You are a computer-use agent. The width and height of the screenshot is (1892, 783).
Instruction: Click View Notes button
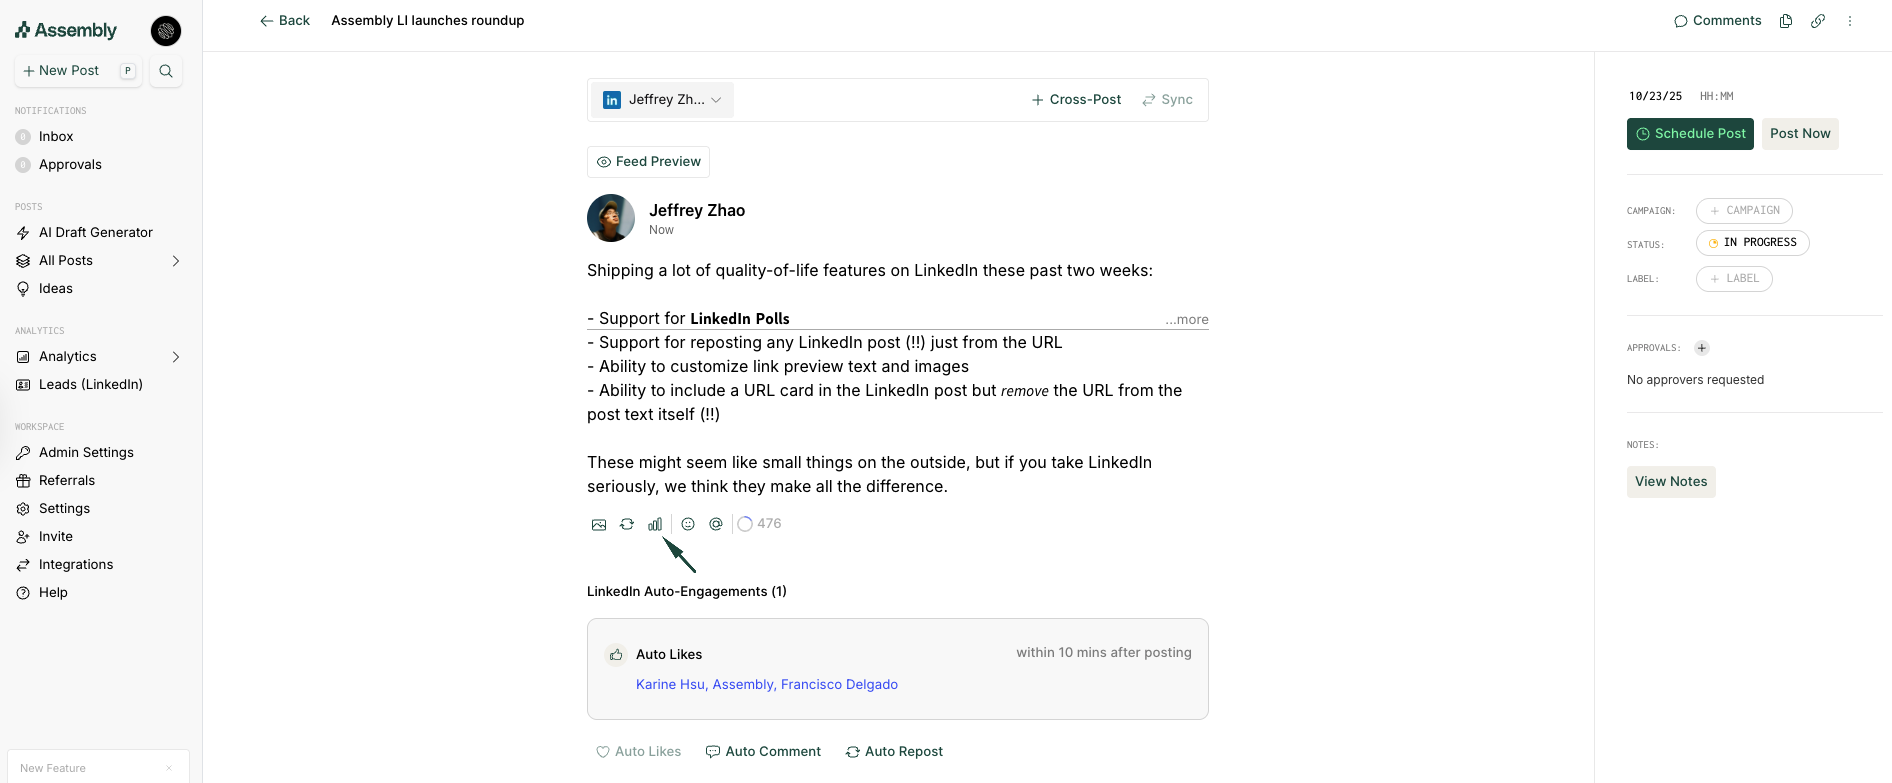coord(1671,482)
